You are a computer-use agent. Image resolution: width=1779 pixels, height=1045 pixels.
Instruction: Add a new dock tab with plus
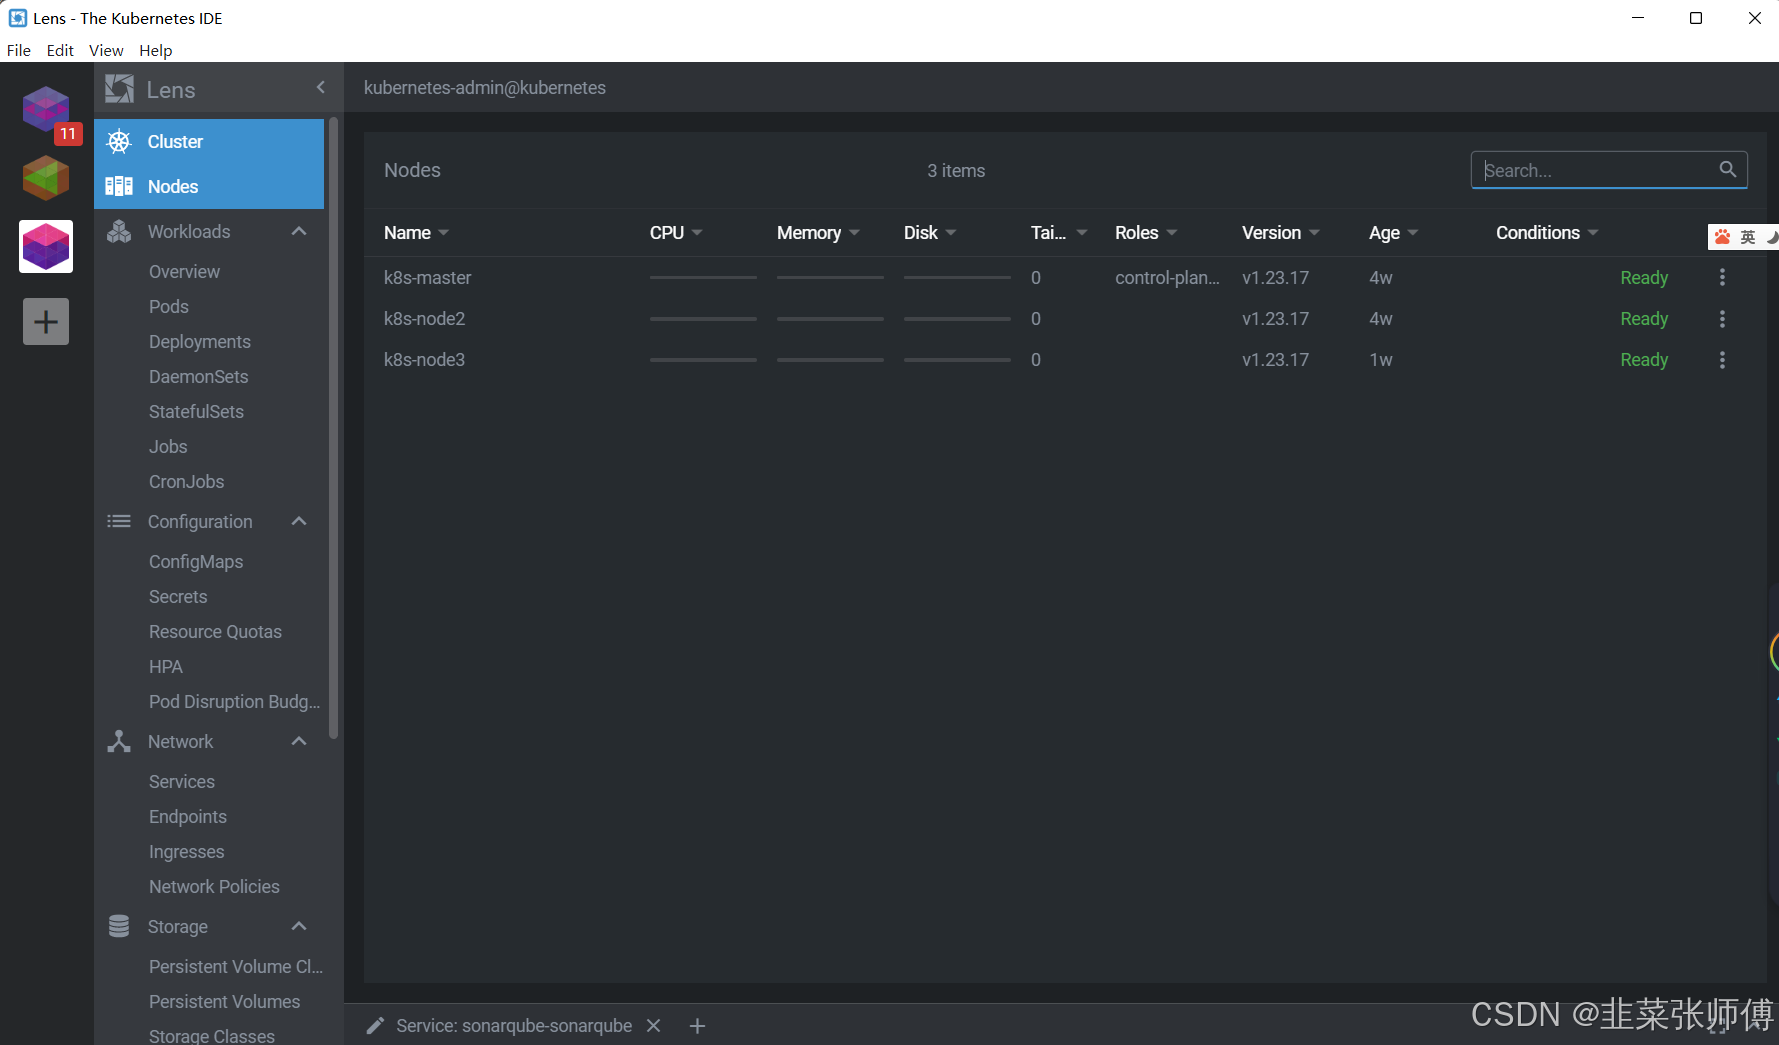(698, 1026)
